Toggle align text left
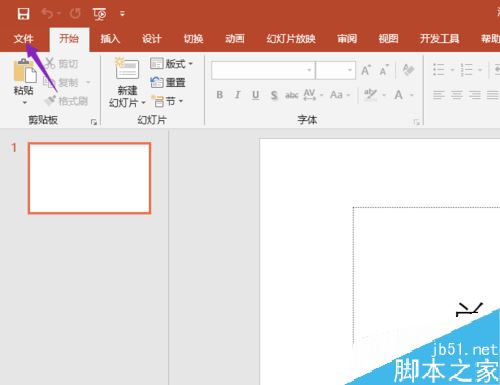The height and width of the screenshot is (385, 500). point(439,95)
